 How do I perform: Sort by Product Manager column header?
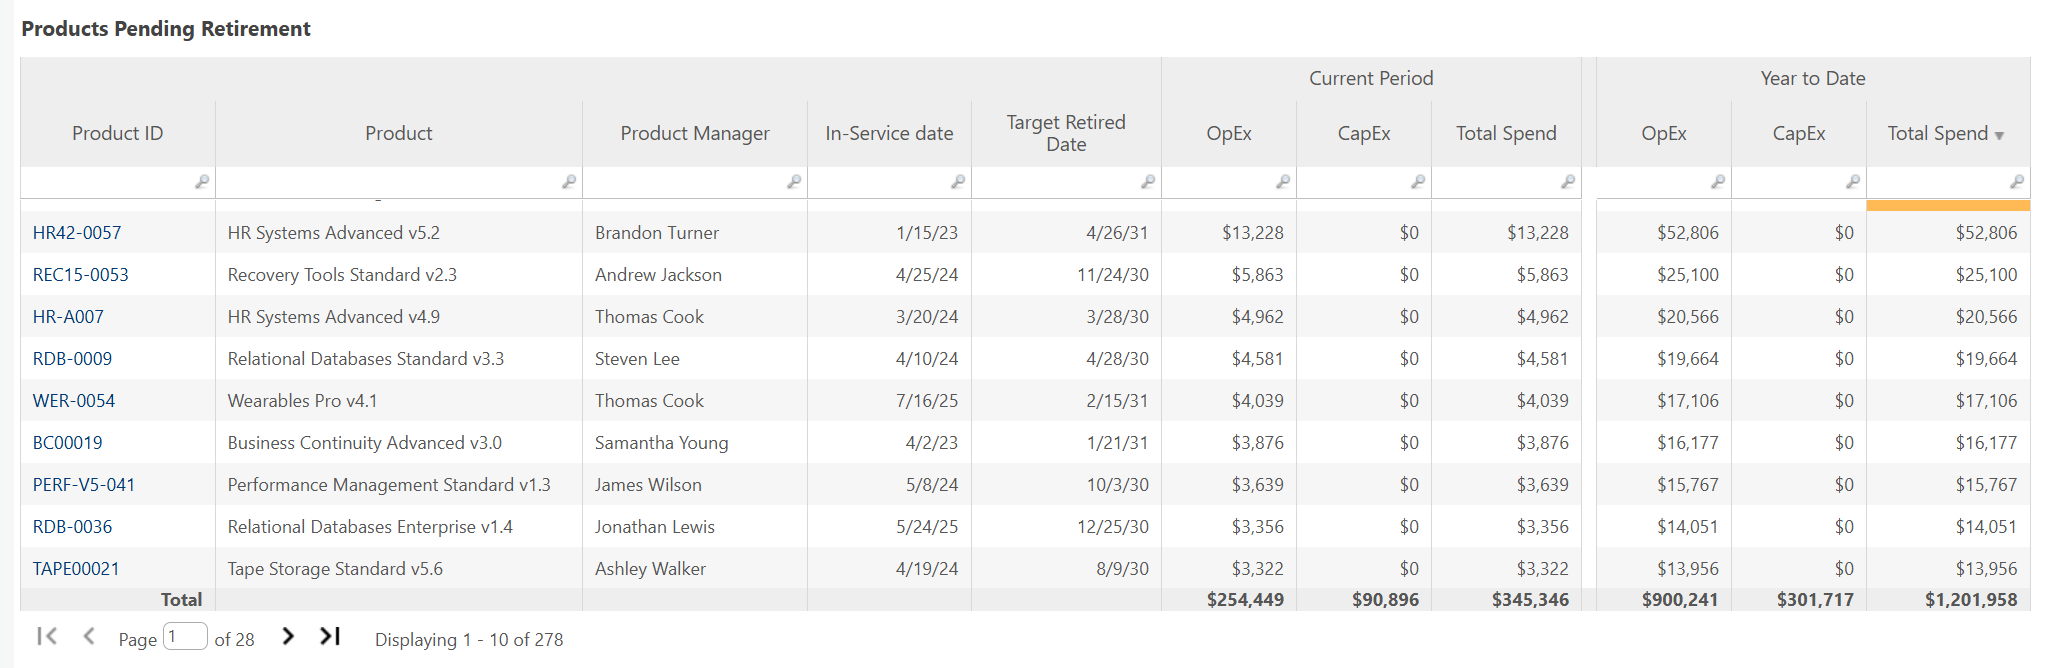point(694,133)
